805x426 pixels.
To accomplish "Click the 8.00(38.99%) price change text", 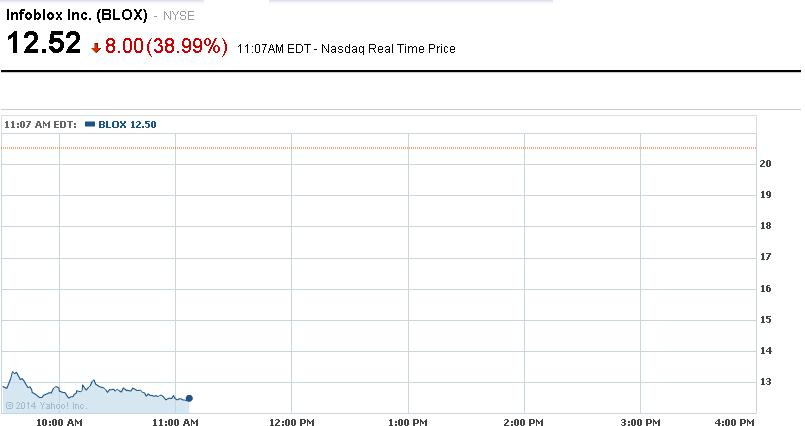I will (167, 46).
